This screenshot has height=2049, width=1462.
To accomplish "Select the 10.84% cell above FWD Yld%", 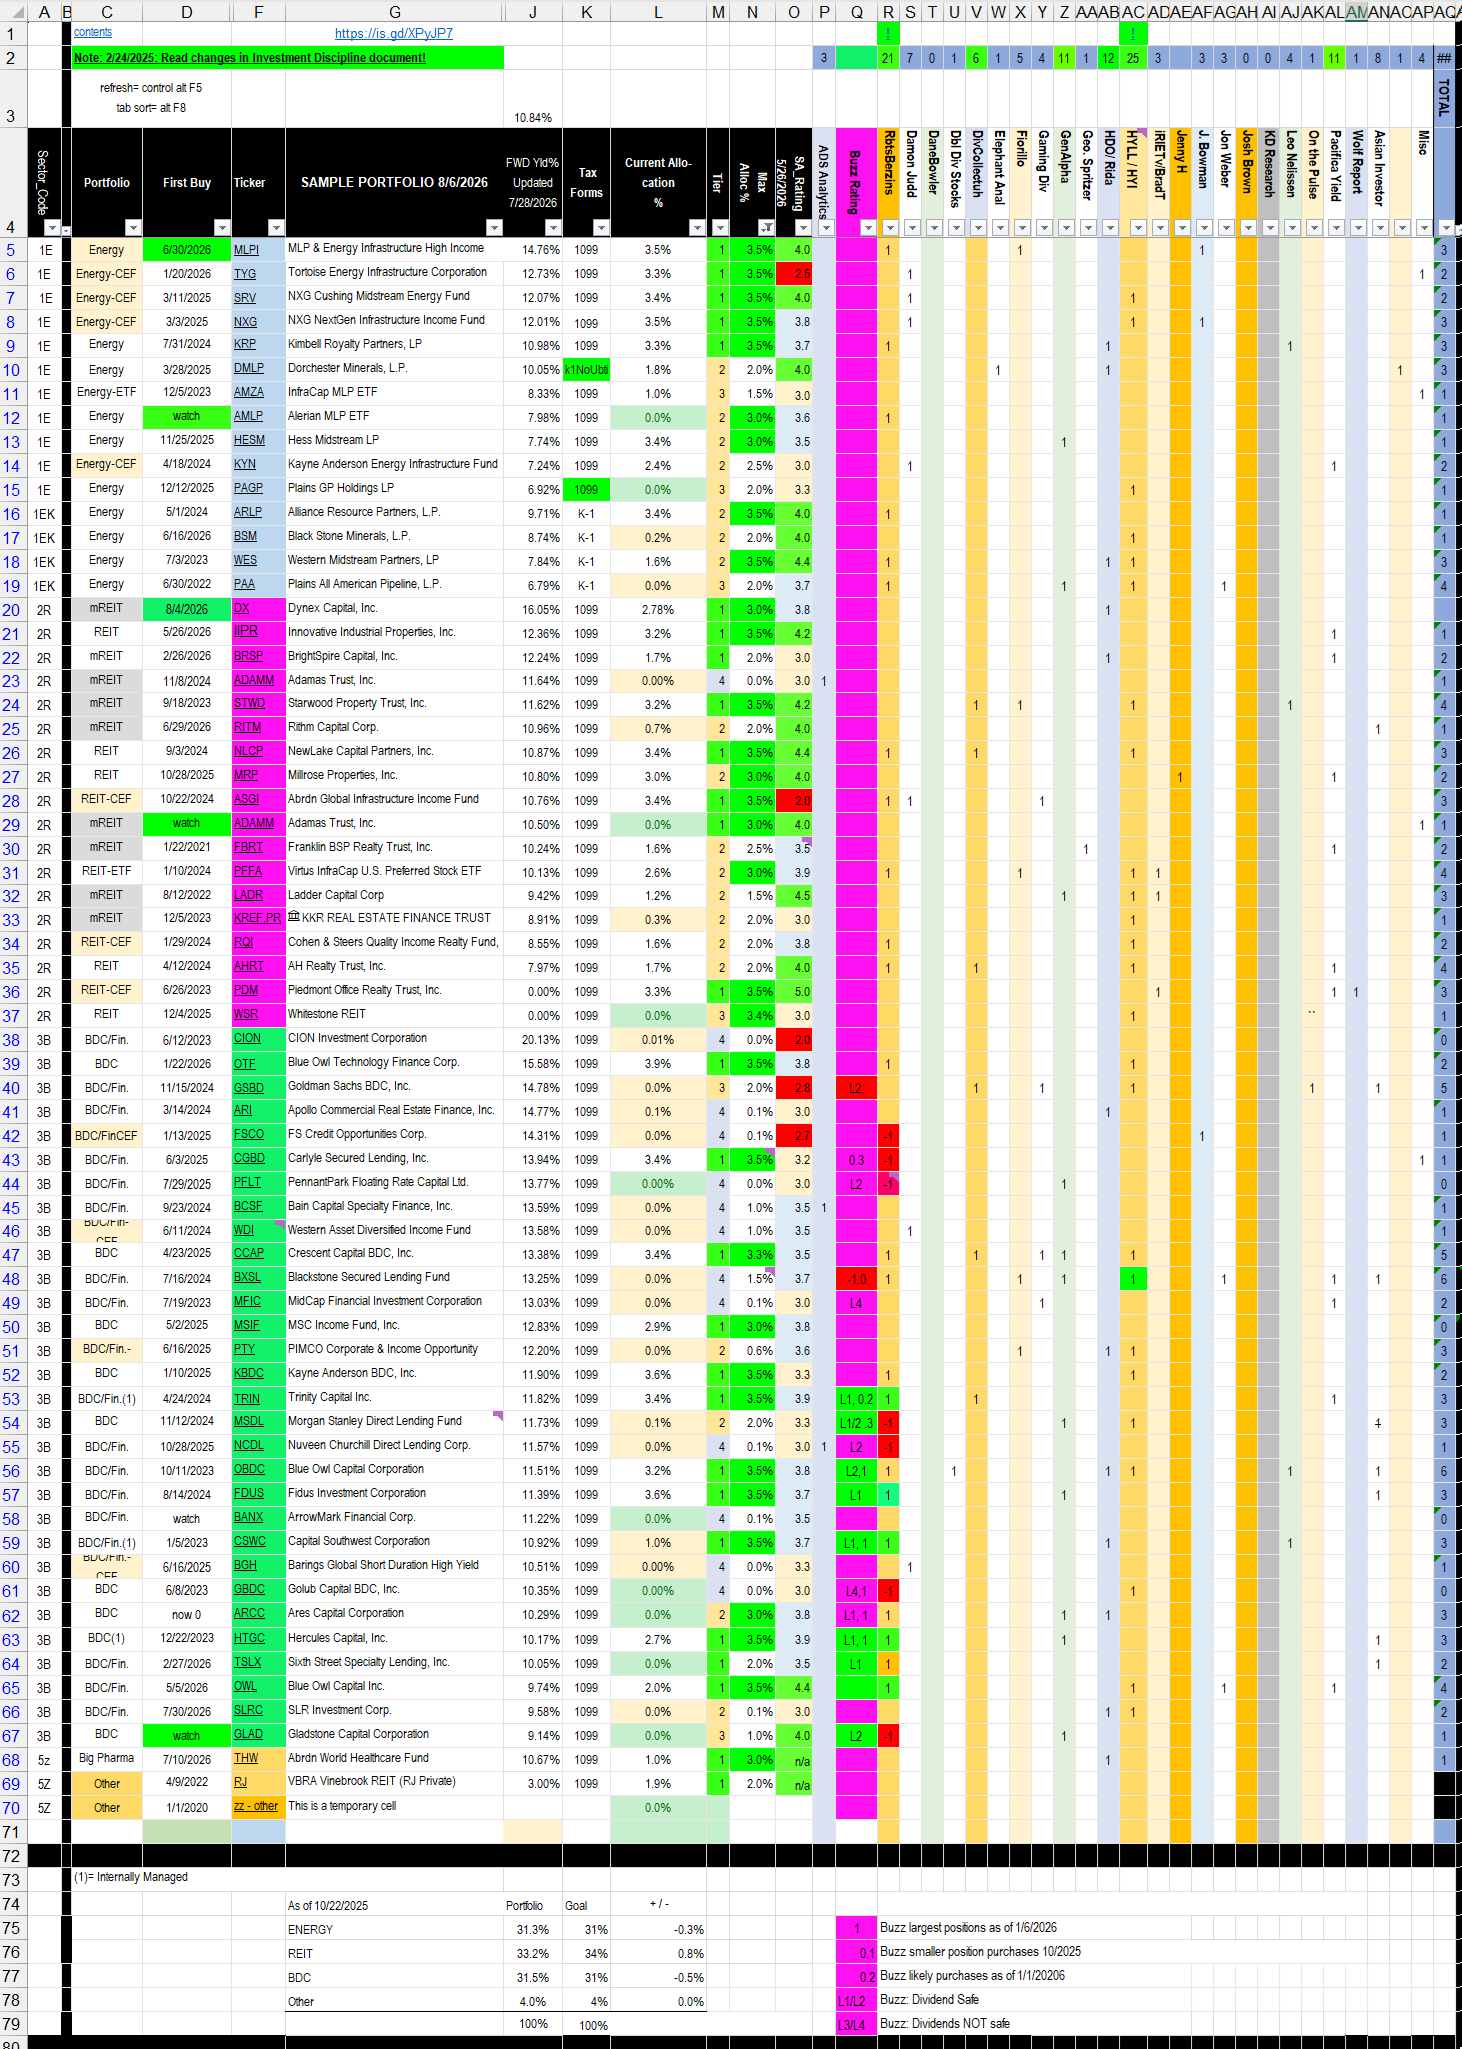I will coord(533,98).
